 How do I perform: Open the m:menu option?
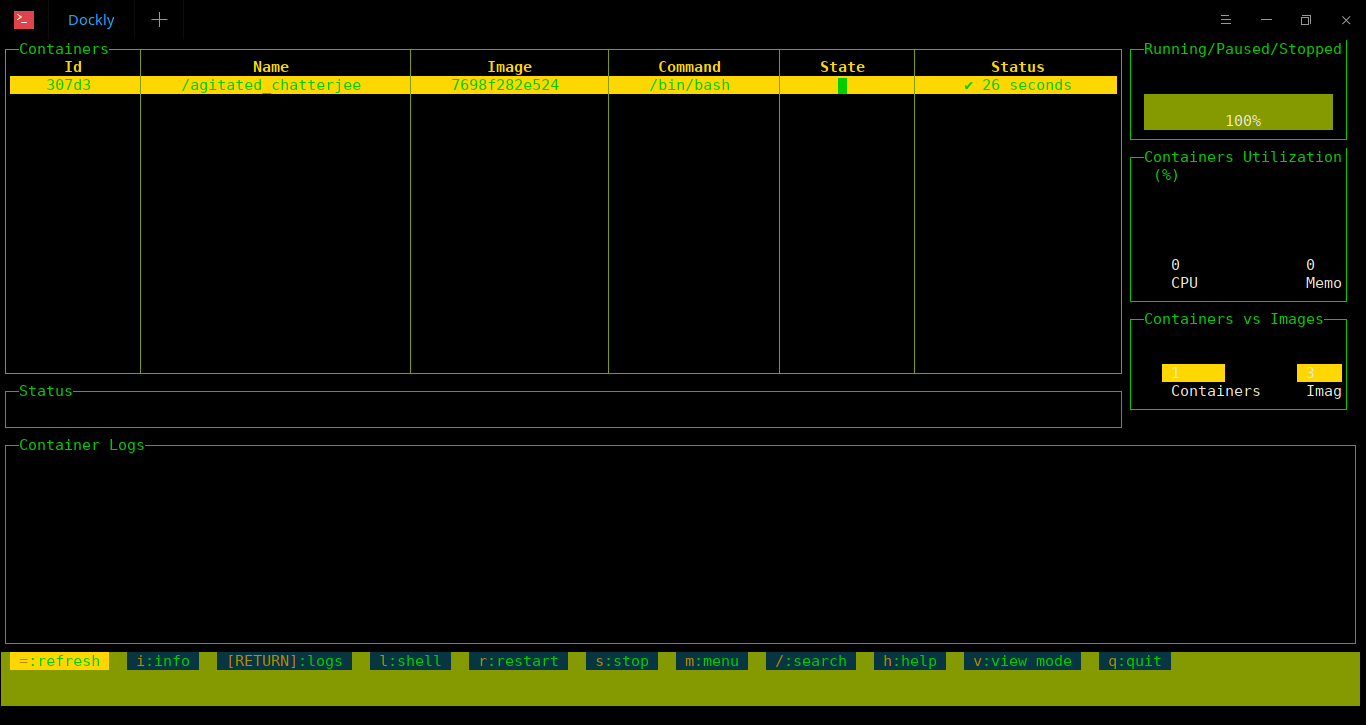pos(712,661)
